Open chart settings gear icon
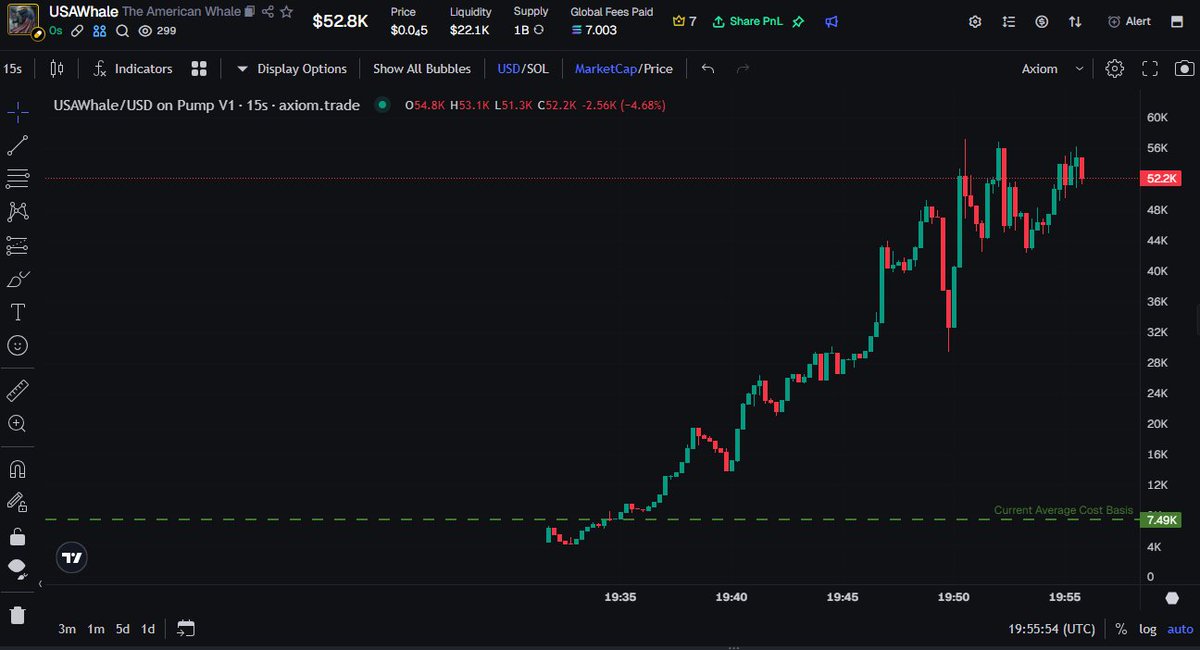 (x=1115, y=68)
